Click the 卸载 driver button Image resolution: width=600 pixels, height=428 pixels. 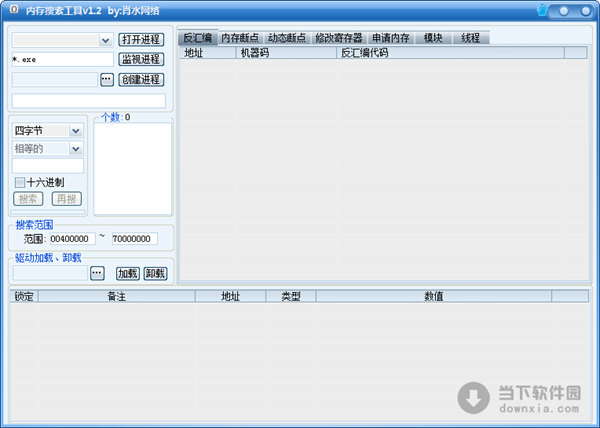point(155,273)
